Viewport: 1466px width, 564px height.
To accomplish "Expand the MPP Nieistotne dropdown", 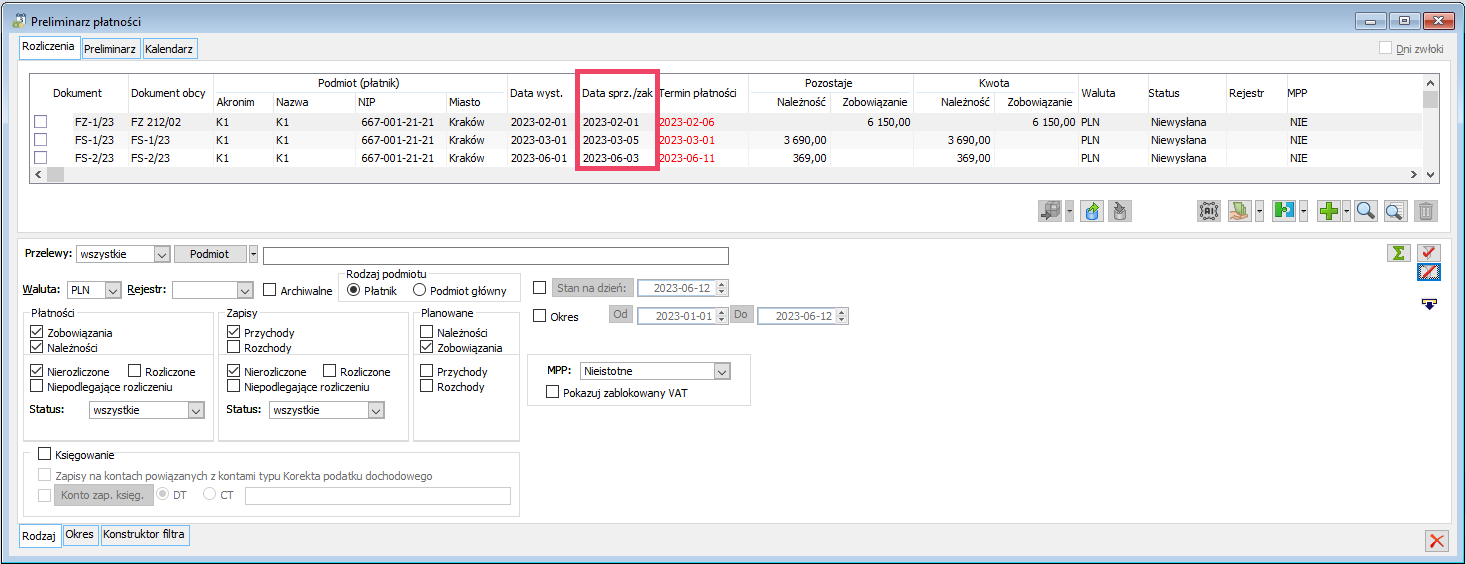I will click(722, 371).
